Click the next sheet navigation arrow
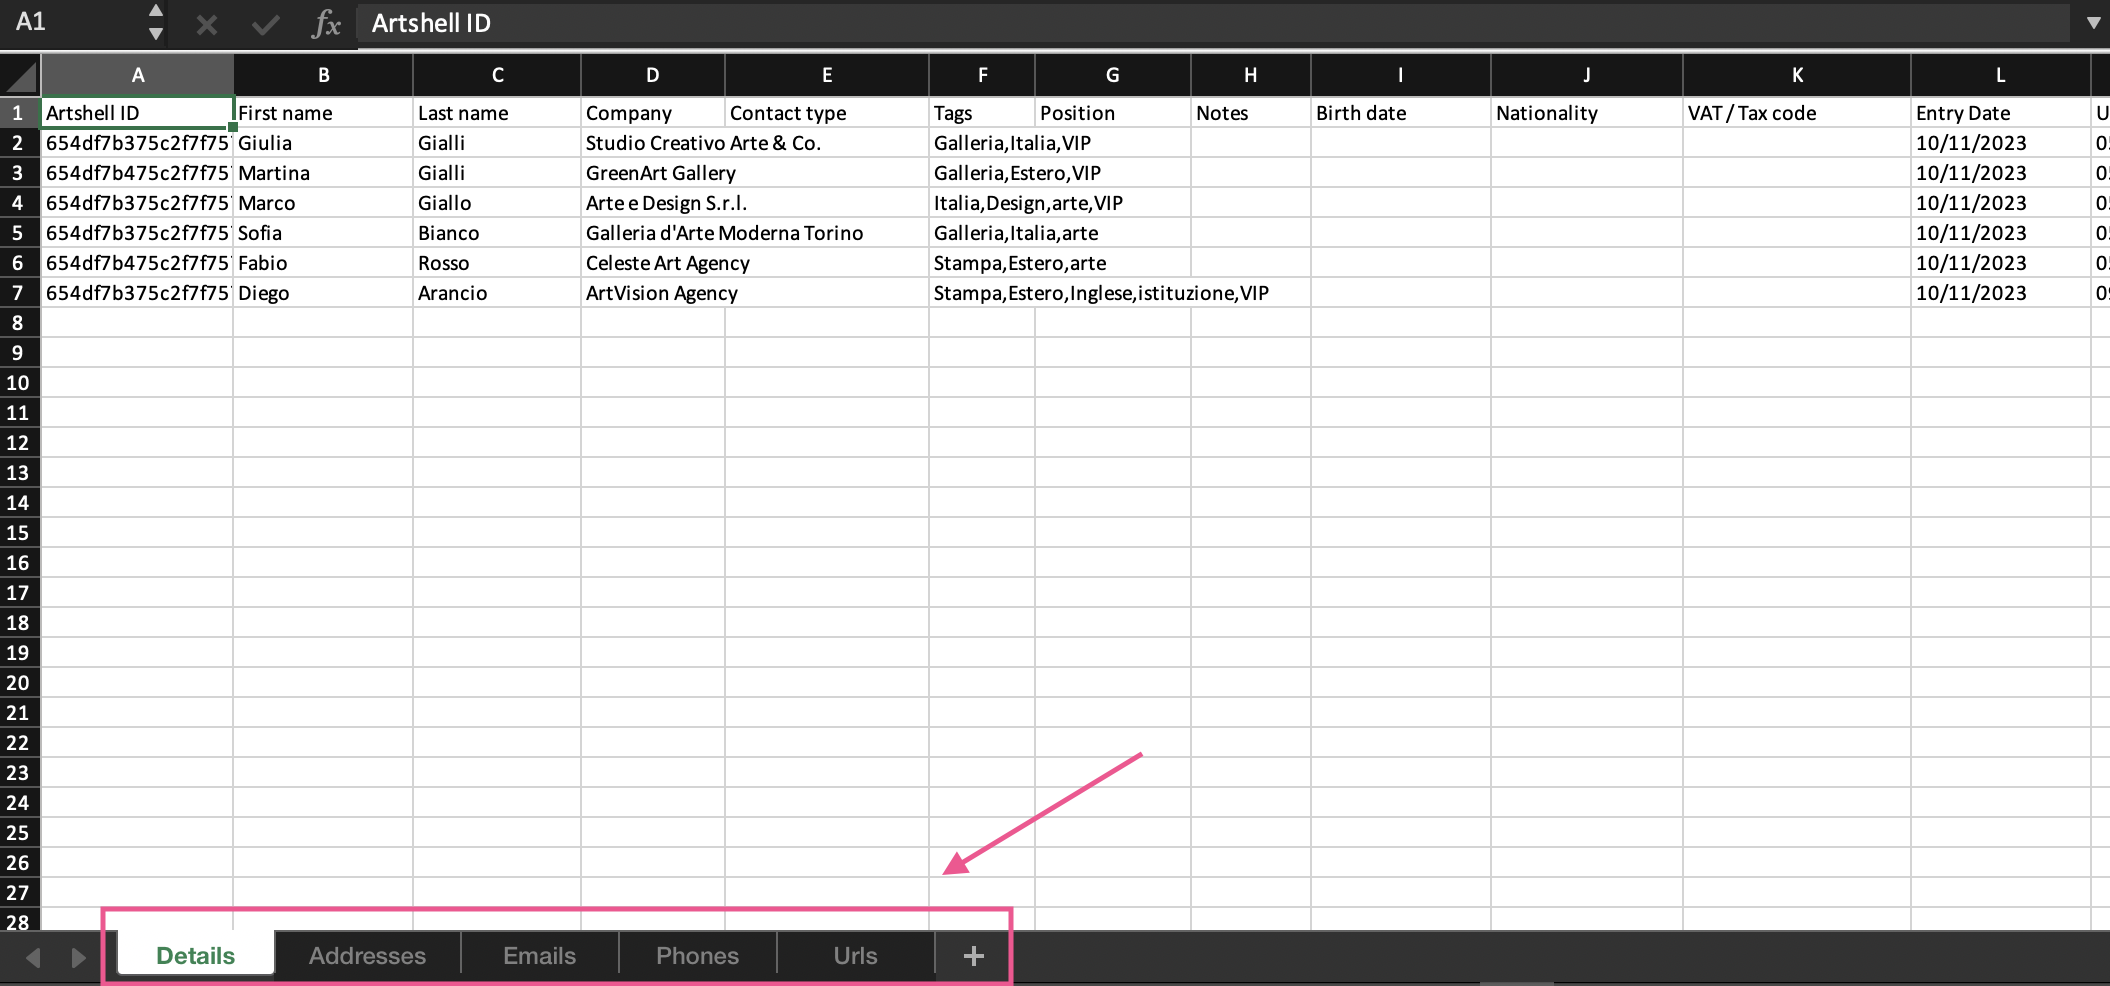Screen dimensions: 2110x986 [78, 958]
